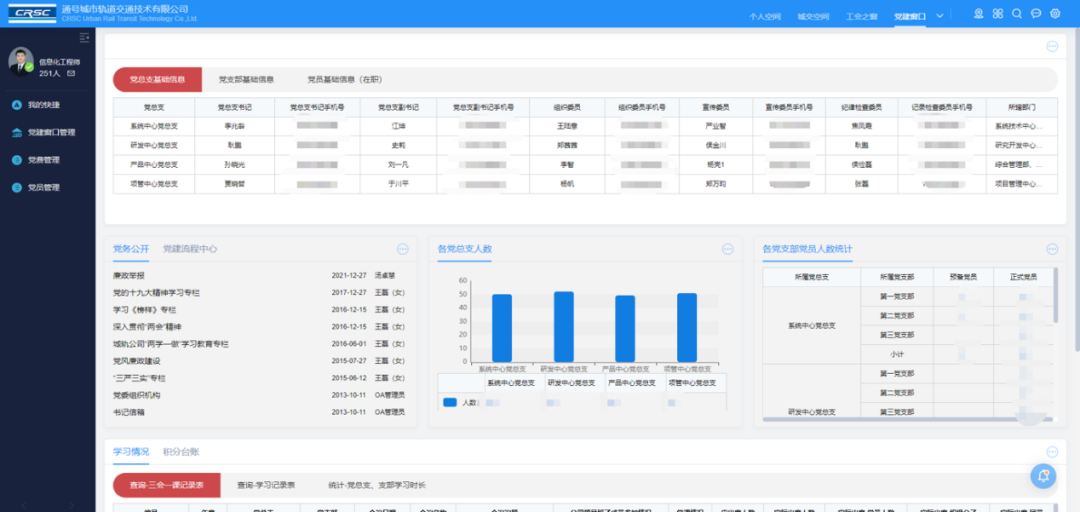Click the 各党支部党员人数统计 table scrollbar
Viewport: 1080px width, 512px height.
tap(1054, 300)
